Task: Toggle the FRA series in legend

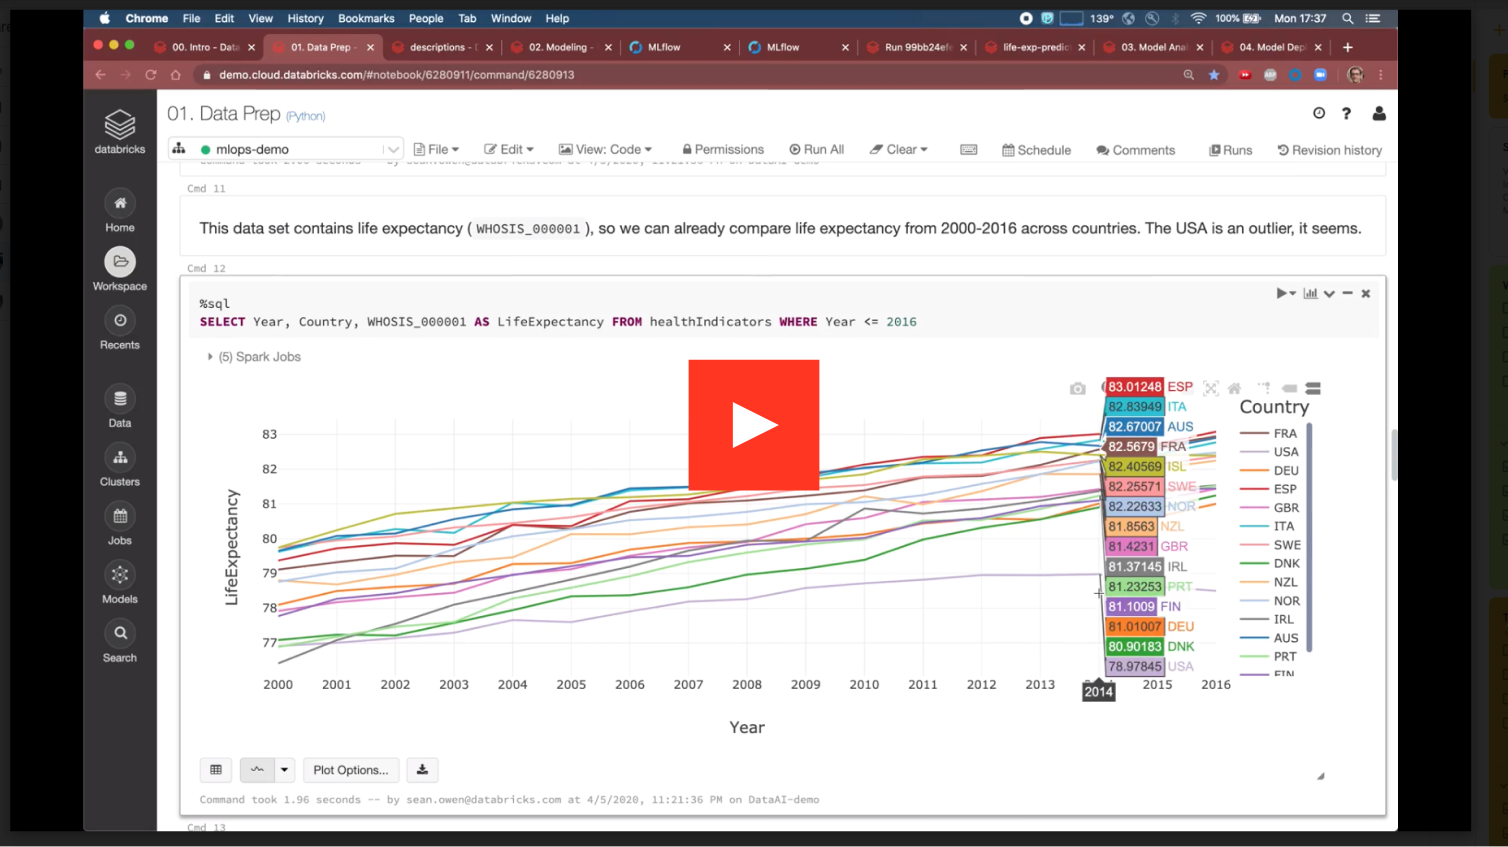Action: point(1269,433)
